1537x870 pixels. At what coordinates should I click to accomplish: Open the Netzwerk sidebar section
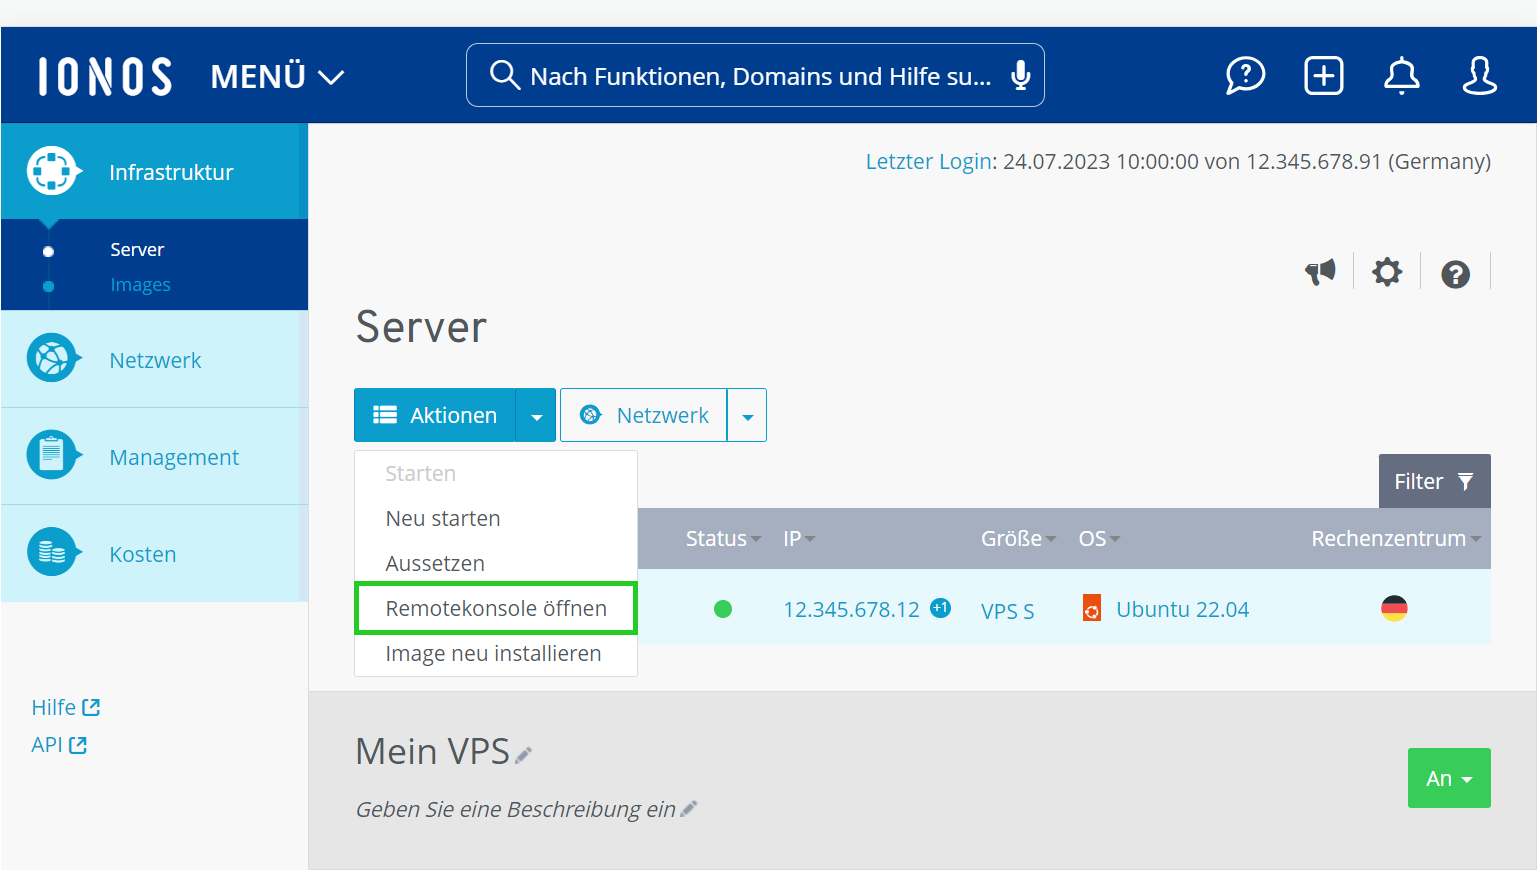point(154,359)
